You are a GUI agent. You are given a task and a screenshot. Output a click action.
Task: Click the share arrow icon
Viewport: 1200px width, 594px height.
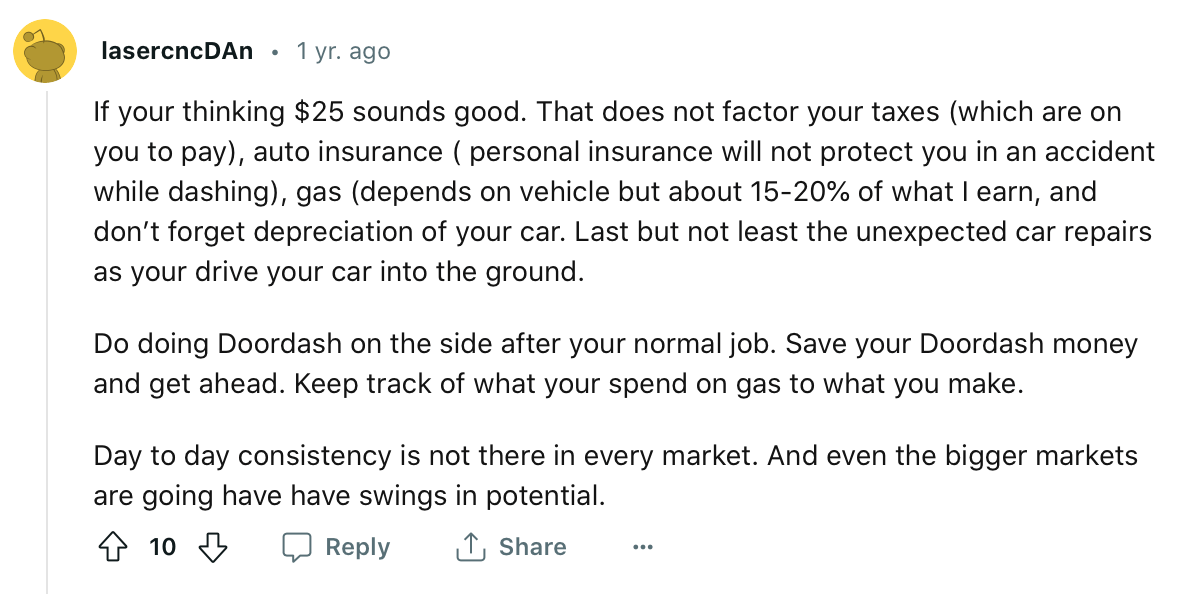[470, 547]
